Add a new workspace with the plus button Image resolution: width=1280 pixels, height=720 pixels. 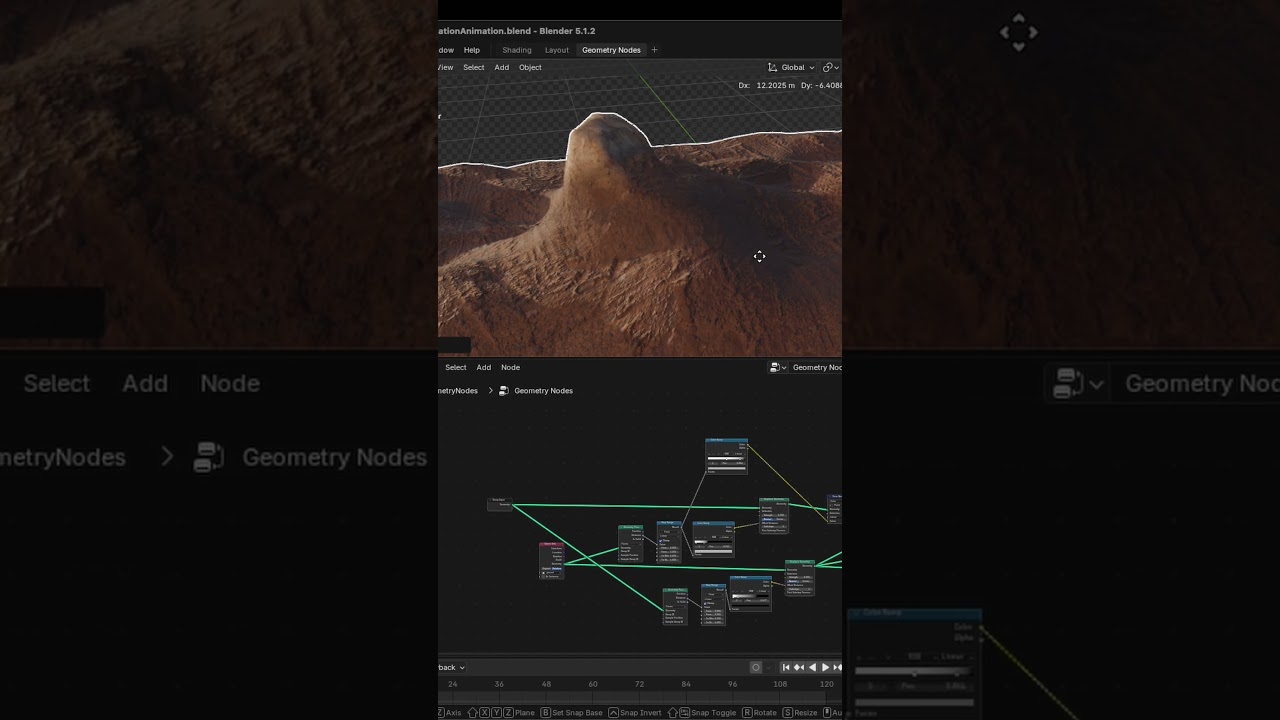click(x=655, y=50)
